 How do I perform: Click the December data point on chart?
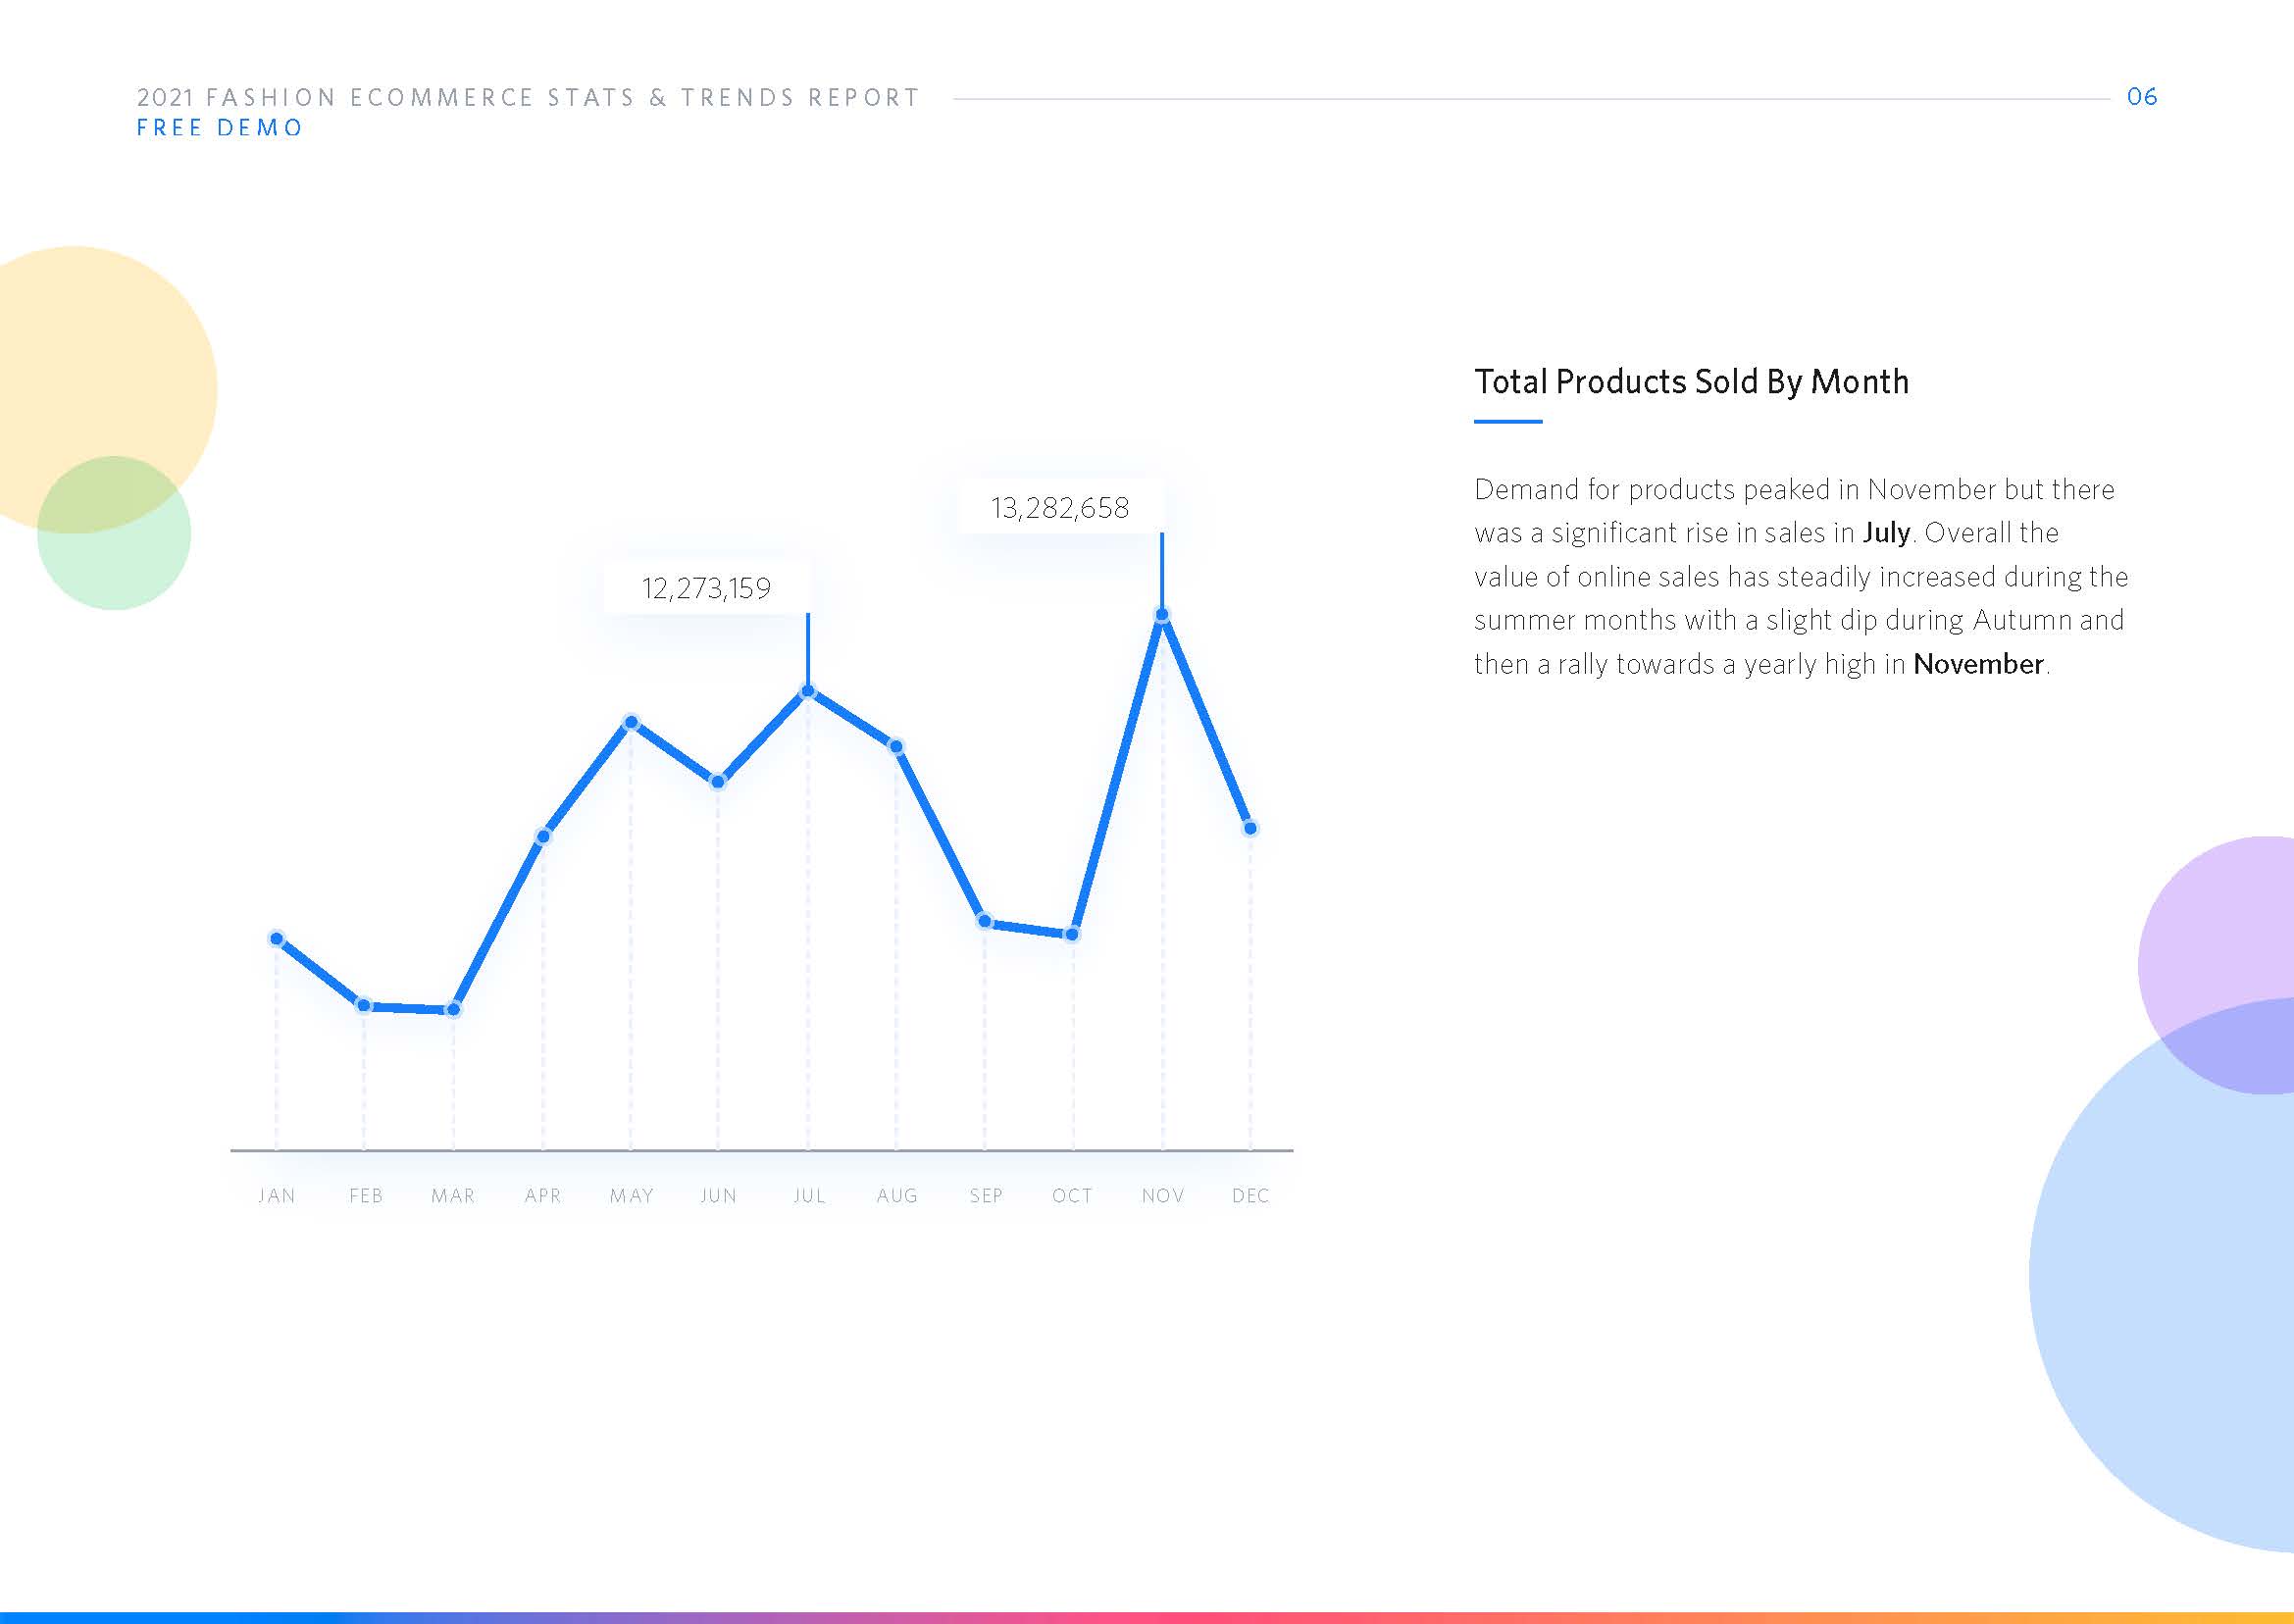point(1250,828)
